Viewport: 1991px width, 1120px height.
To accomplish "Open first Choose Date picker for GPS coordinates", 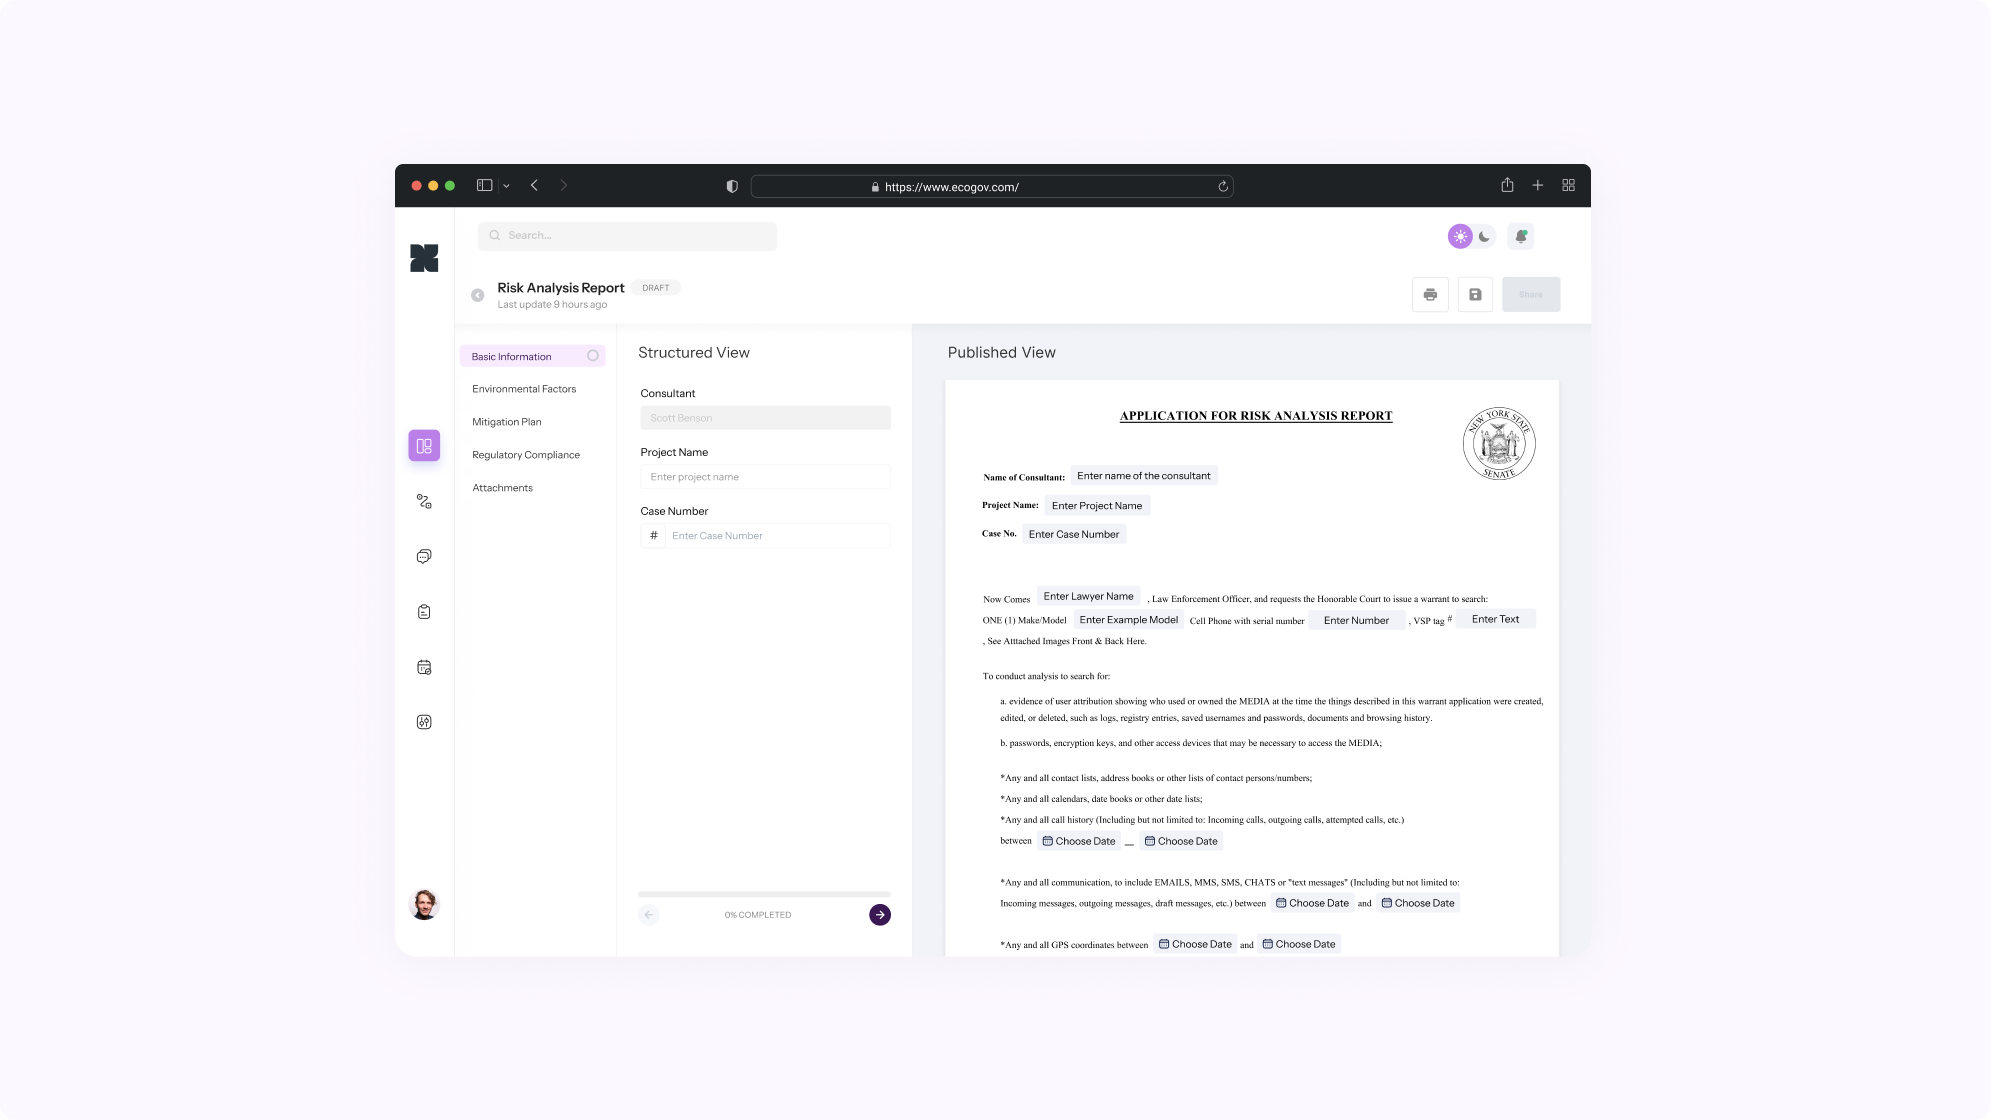I will coord(1195,944).
